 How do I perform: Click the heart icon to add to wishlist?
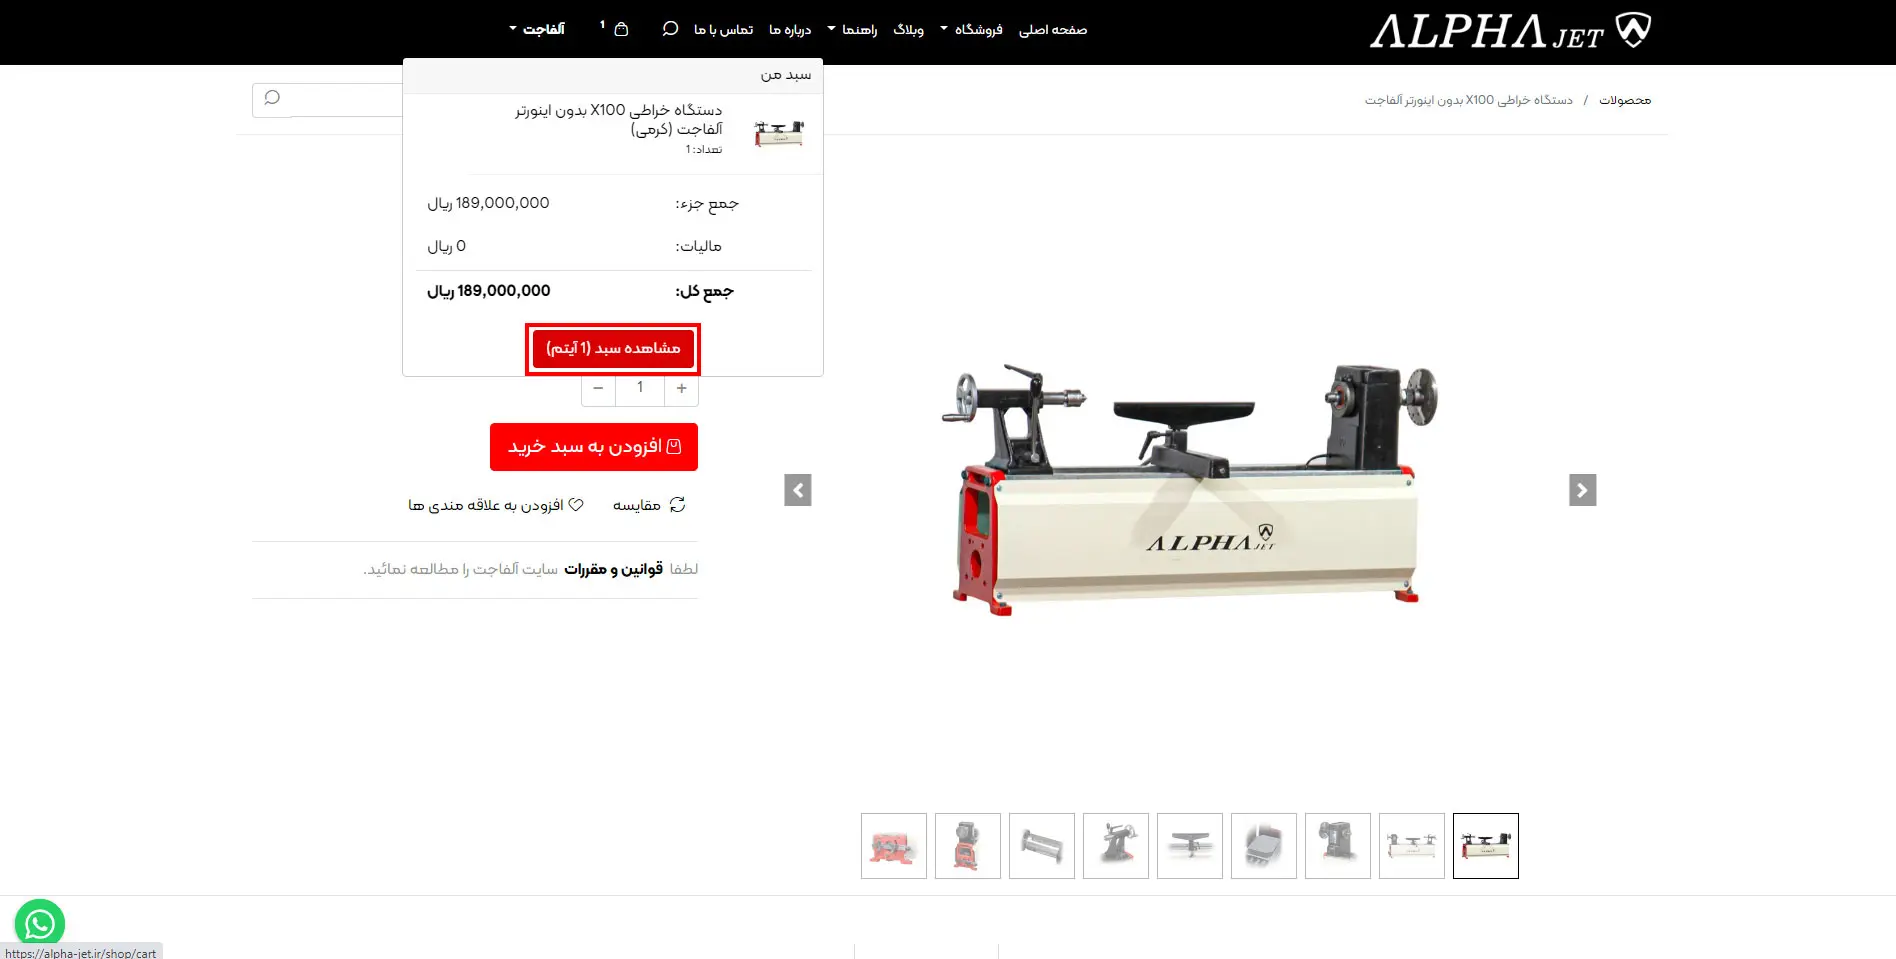click(x=576, y=505)
